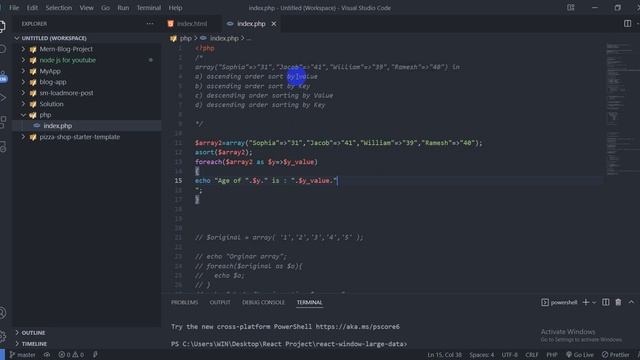Image resolution: width=640 pixels, height=360 pixels.
Task: Open the Help menu
Action: 176,8
